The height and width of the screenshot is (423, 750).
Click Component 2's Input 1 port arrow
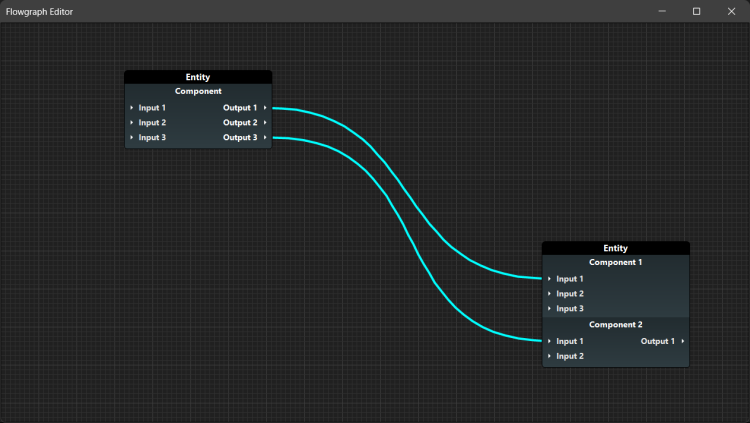tap(549, 342)
